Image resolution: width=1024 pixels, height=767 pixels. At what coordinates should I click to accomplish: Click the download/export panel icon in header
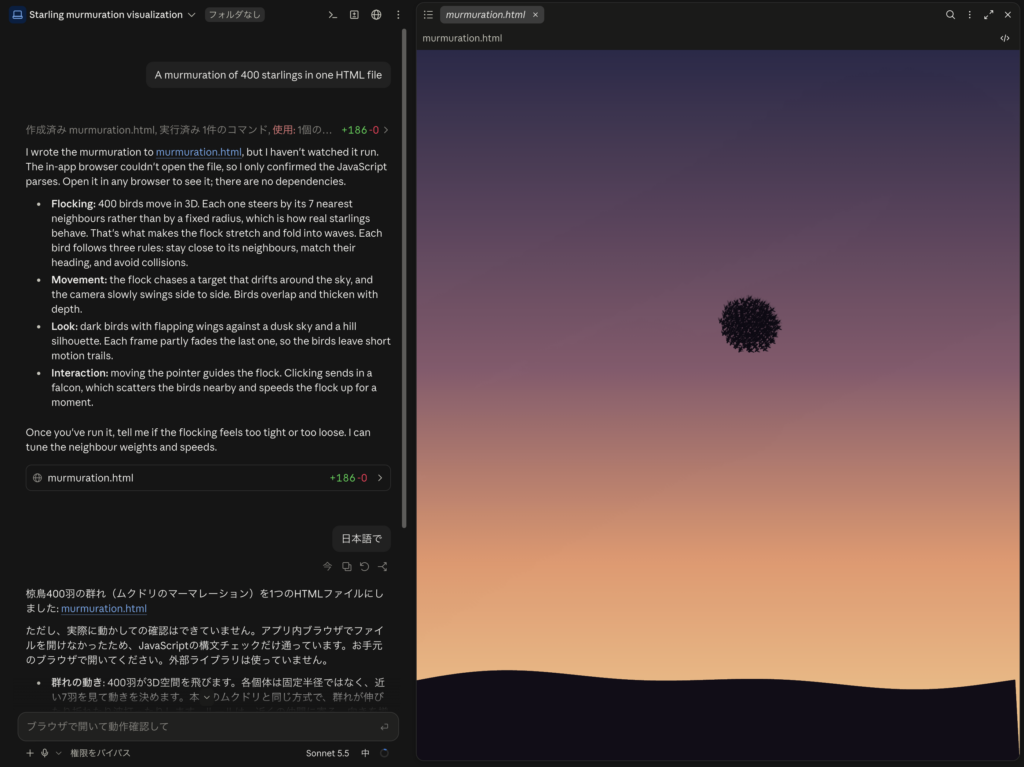point(354,14)
